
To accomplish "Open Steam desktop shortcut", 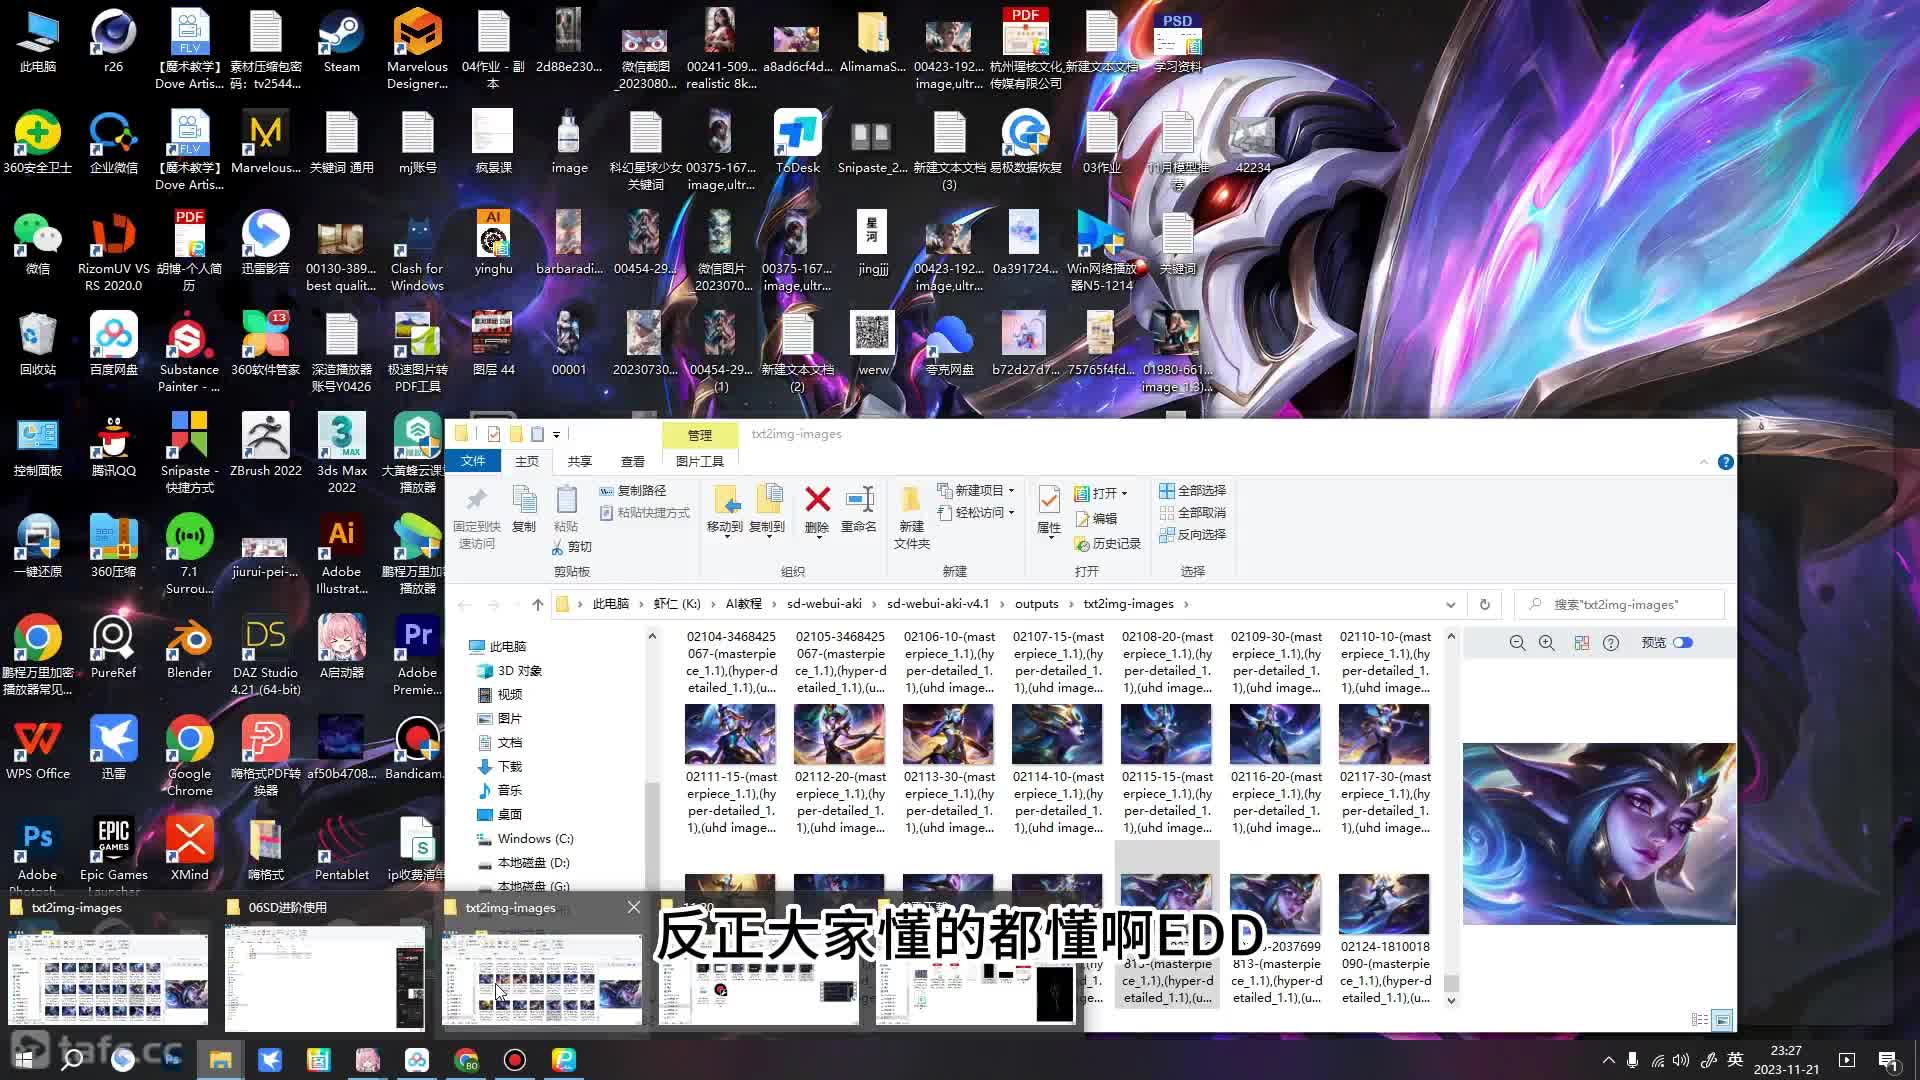I will (x=342, y=43).
